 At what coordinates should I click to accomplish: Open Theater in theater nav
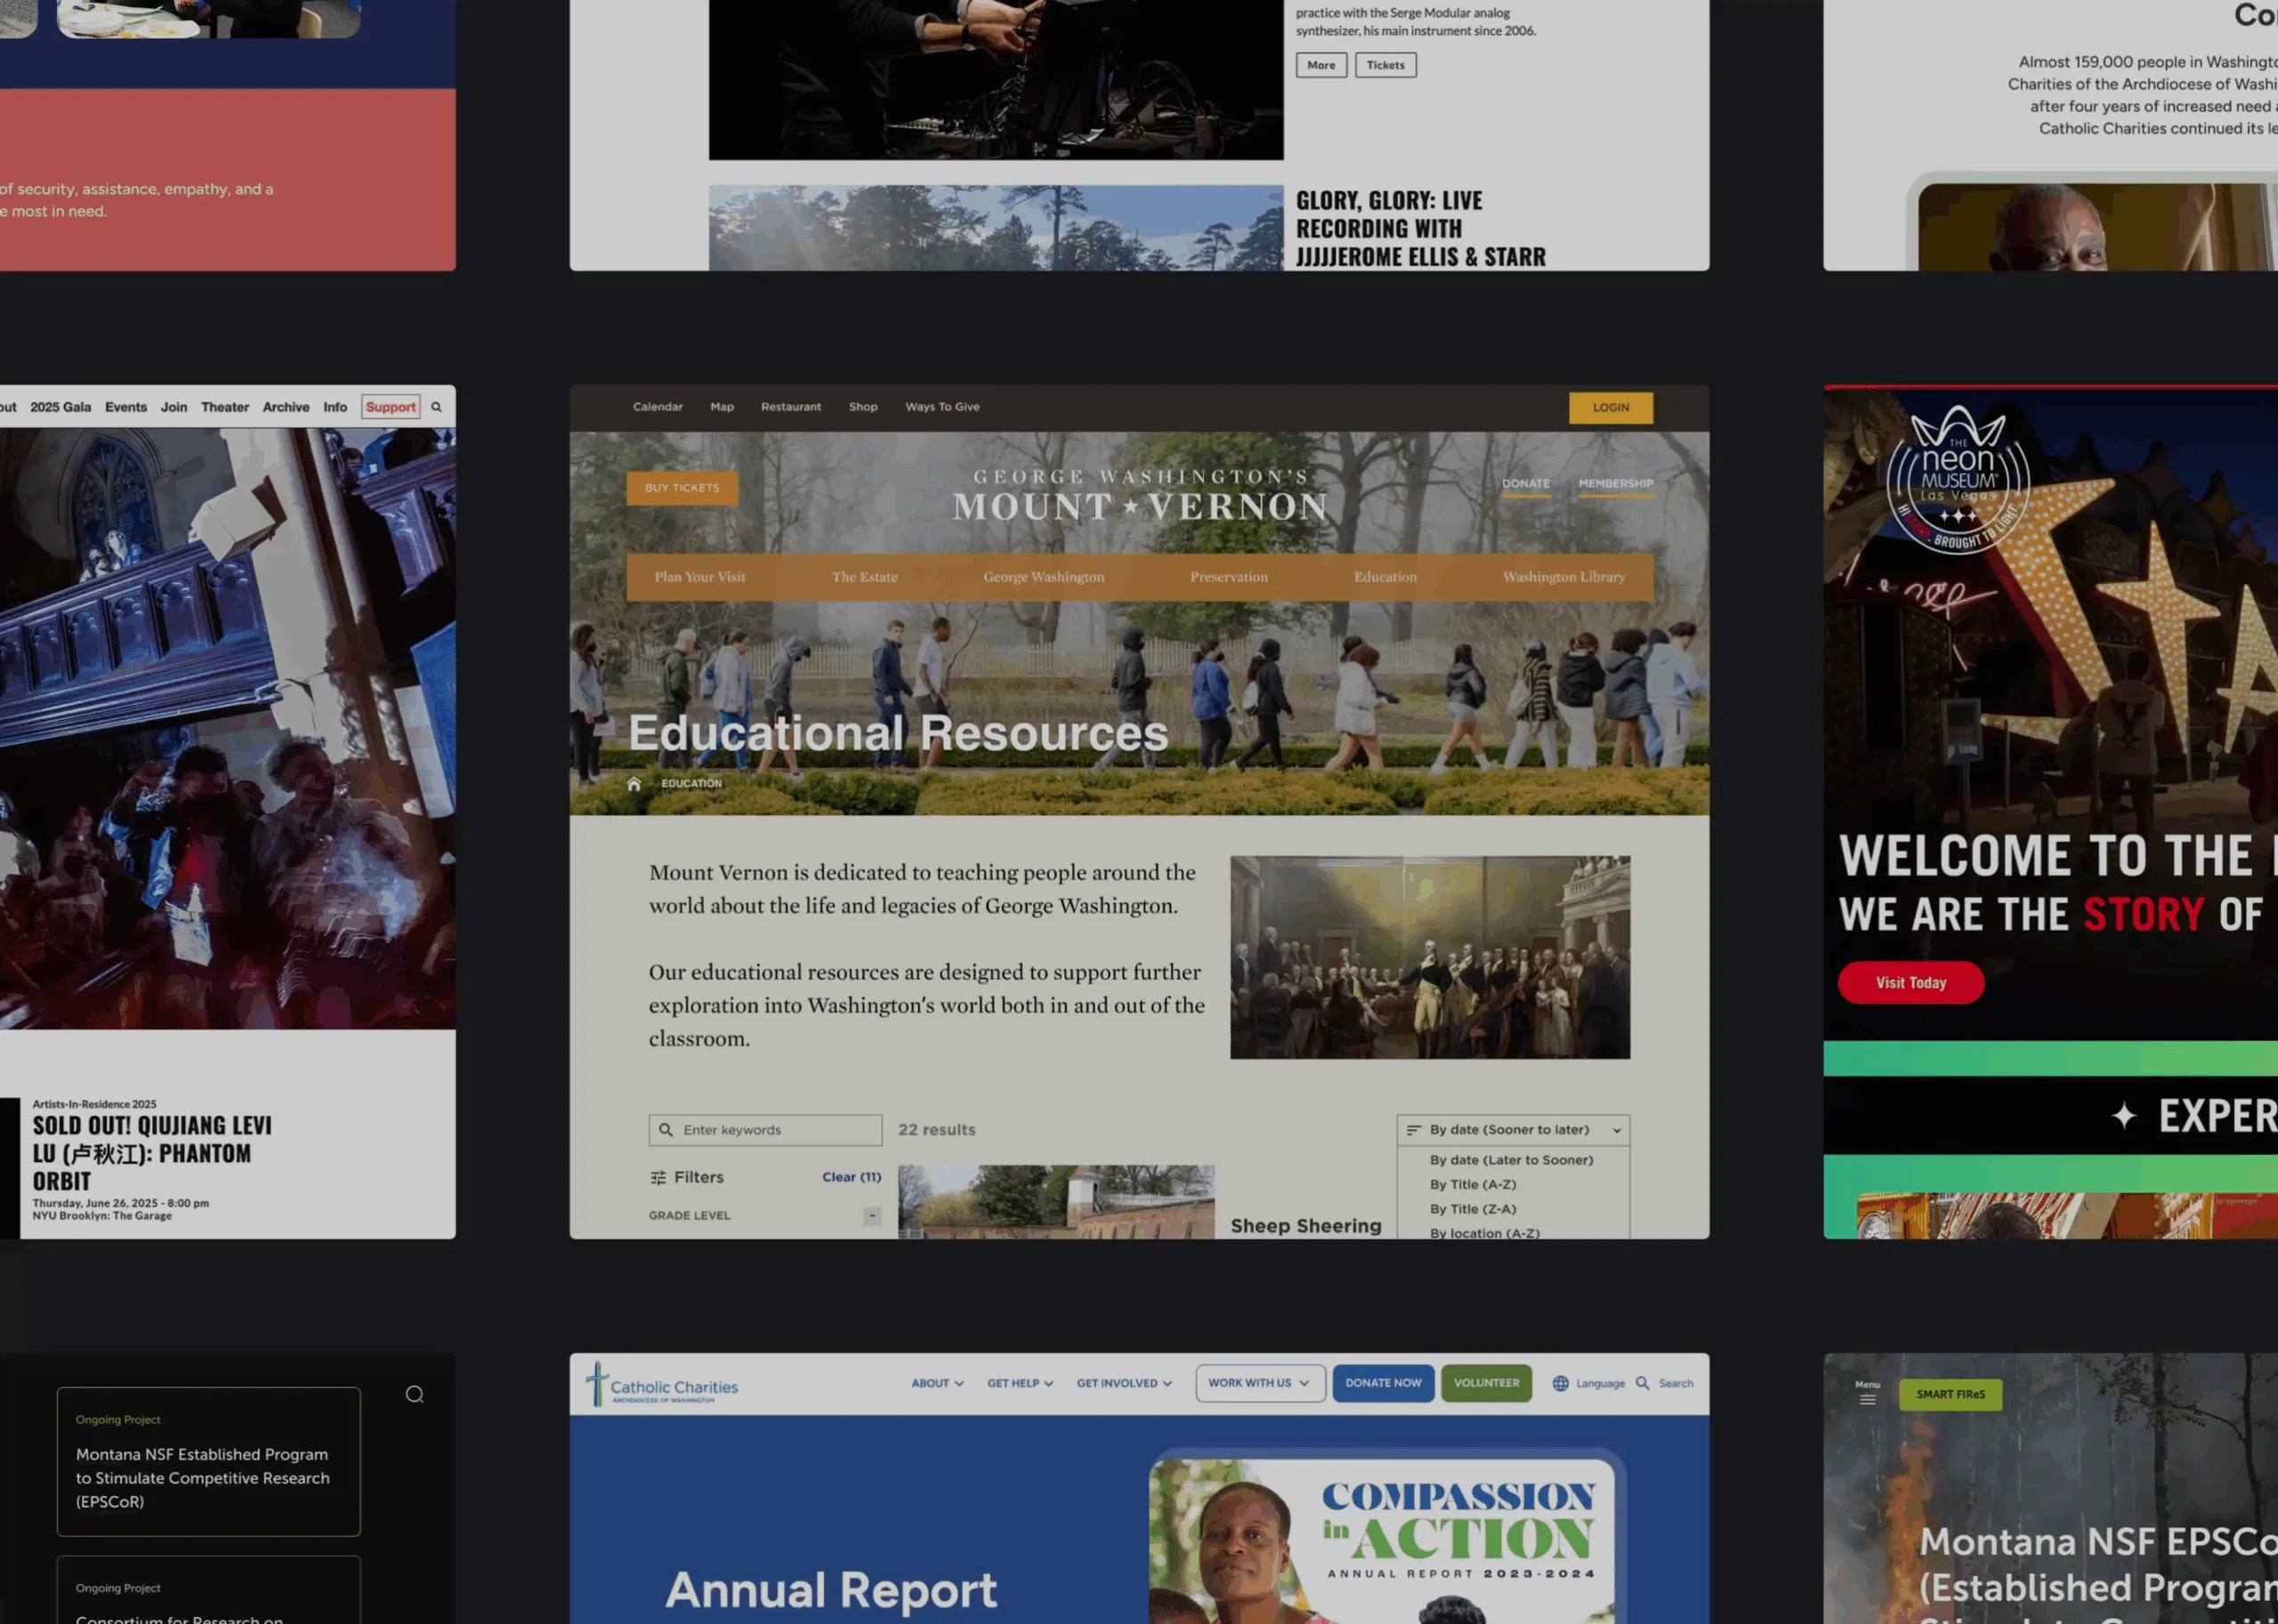(225, 407)
